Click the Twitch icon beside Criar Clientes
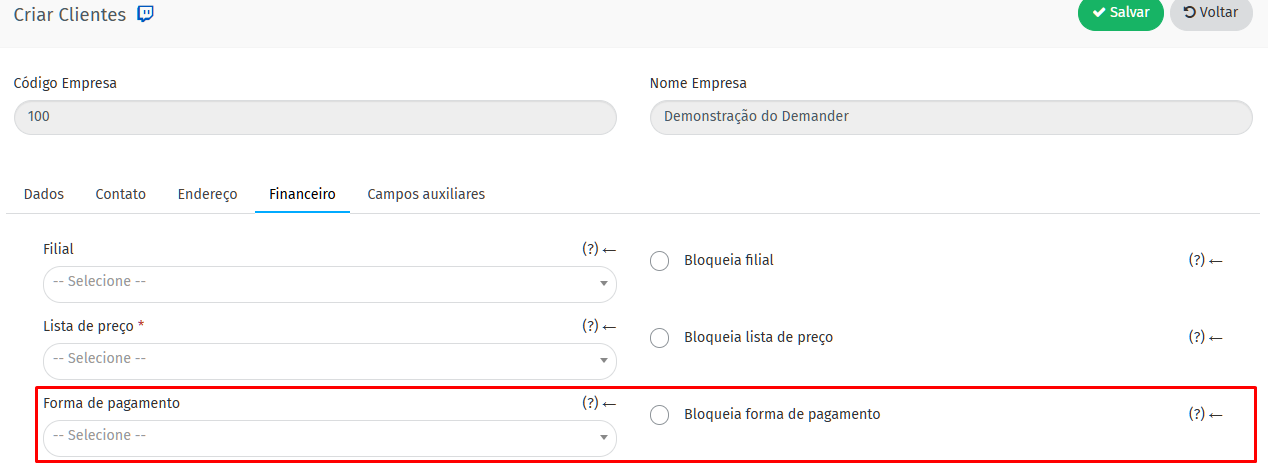The image size is (1268, 471). pyautogui.click(x=146, y=14)
